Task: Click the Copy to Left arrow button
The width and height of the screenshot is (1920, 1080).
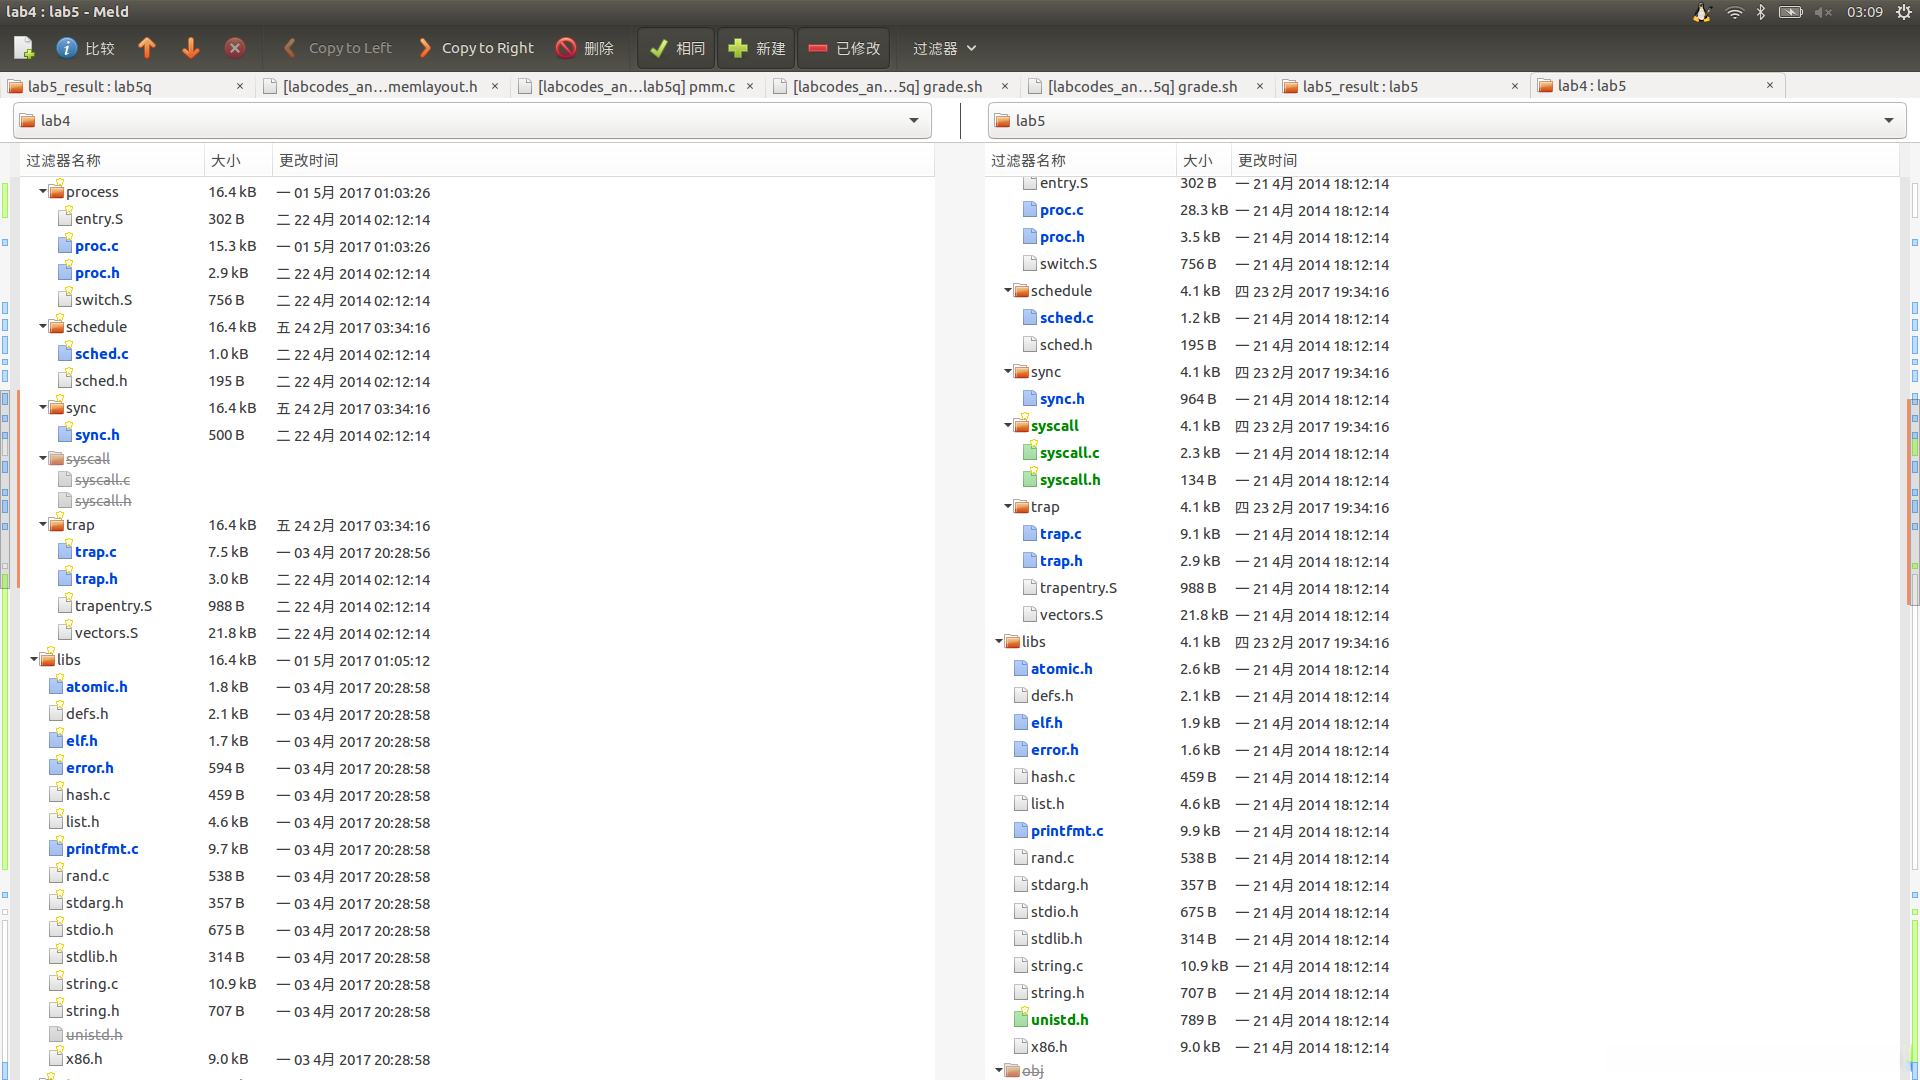Action: click(338, 48)
